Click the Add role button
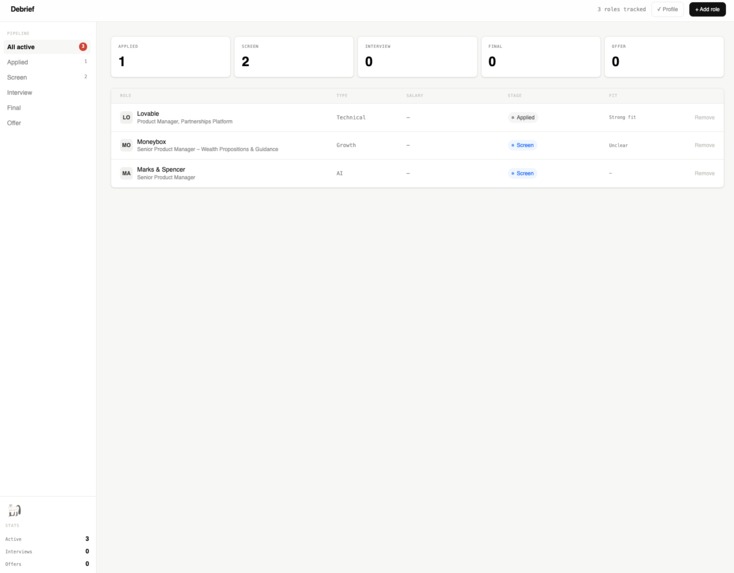This screenshot has width=734, height=573. pos(707,9)
